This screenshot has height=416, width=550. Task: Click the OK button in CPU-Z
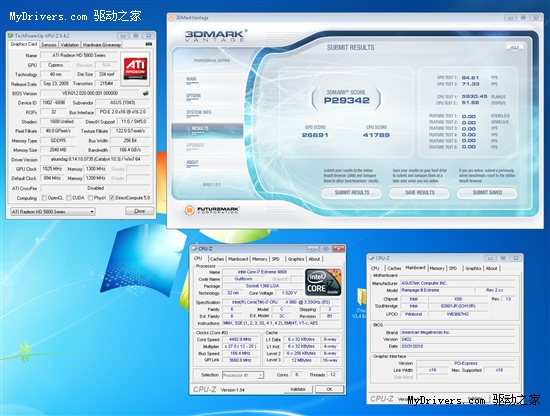click(x=329, y=389)
